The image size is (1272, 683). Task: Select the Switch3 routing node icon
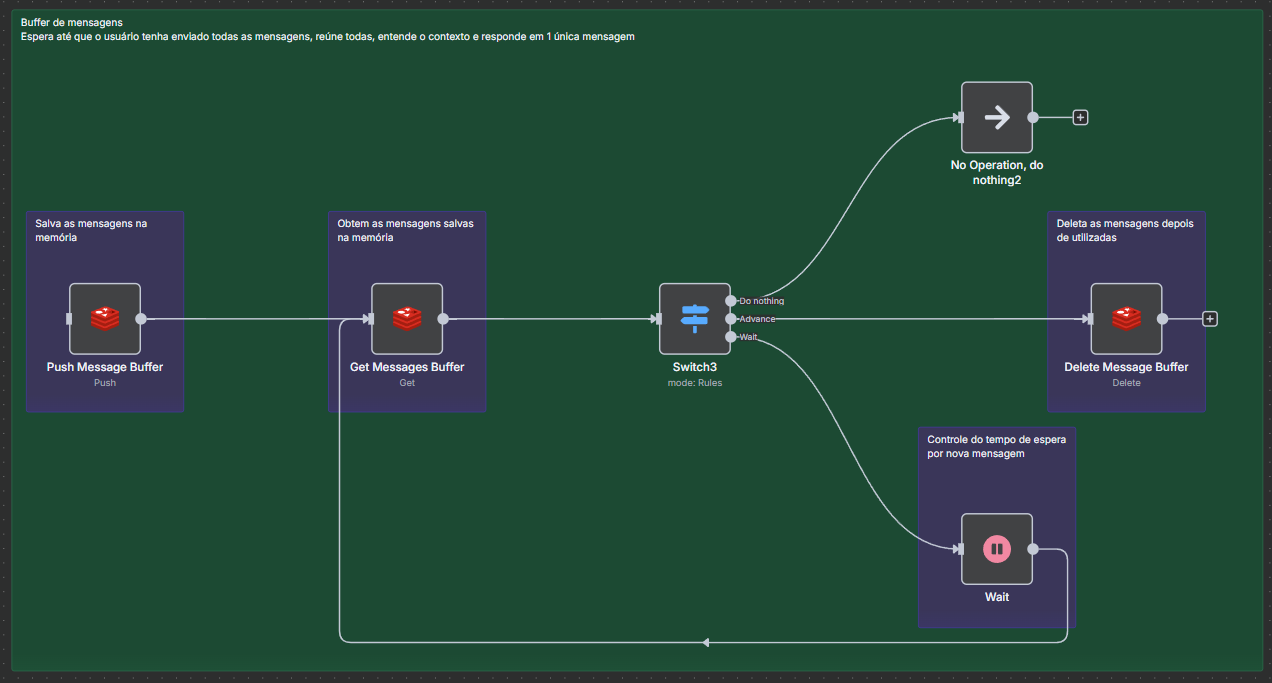click(x=694, y=318)
